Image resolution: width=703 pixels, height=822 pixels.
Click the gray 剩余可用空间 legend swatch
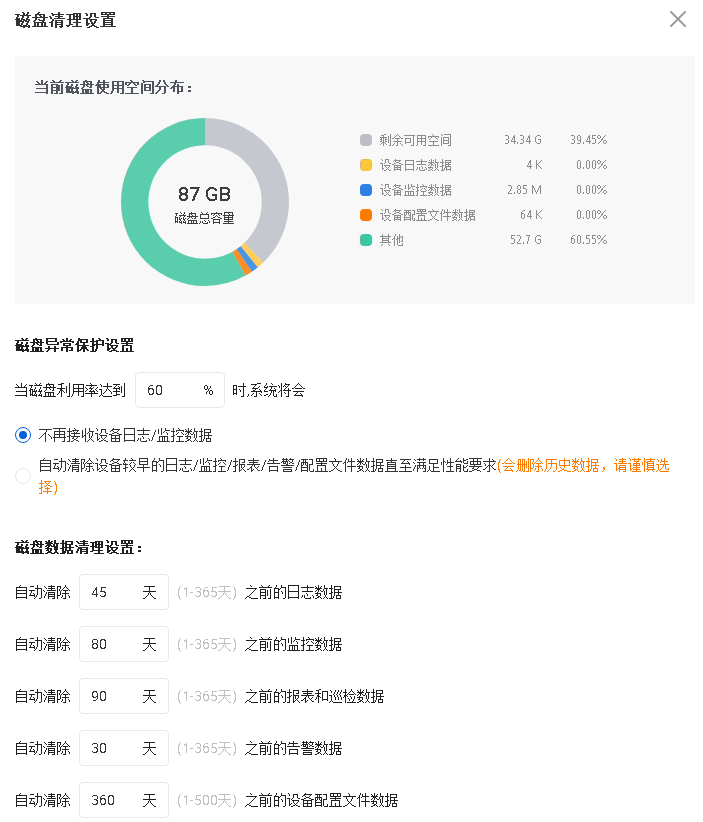pyautogui.click(x=366, y=140)
